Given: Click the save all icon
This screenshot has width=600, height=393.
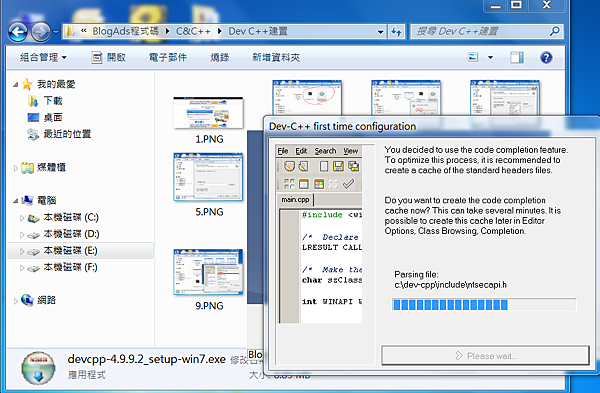Looking at the screenshot, I should click(x=353, y=166).
